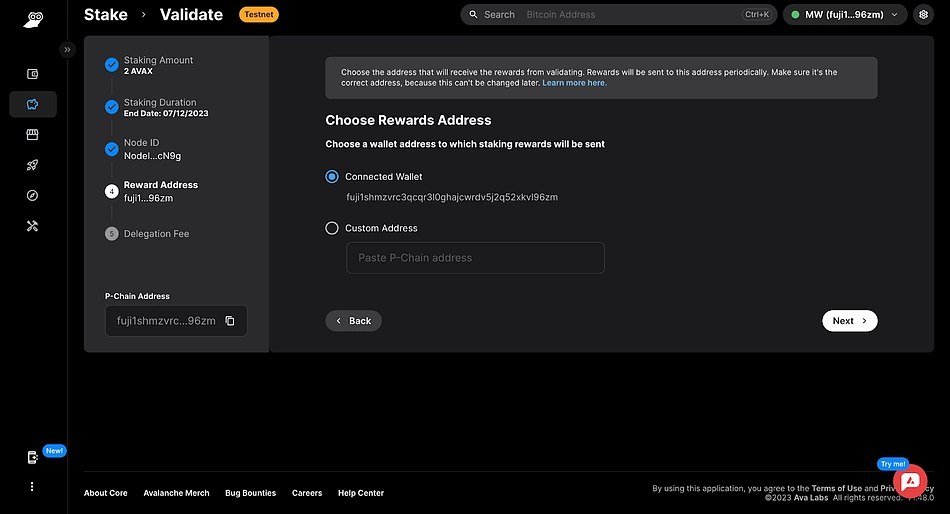
Task: Open the red chat support bubble
Action: (x=910, y=482)
